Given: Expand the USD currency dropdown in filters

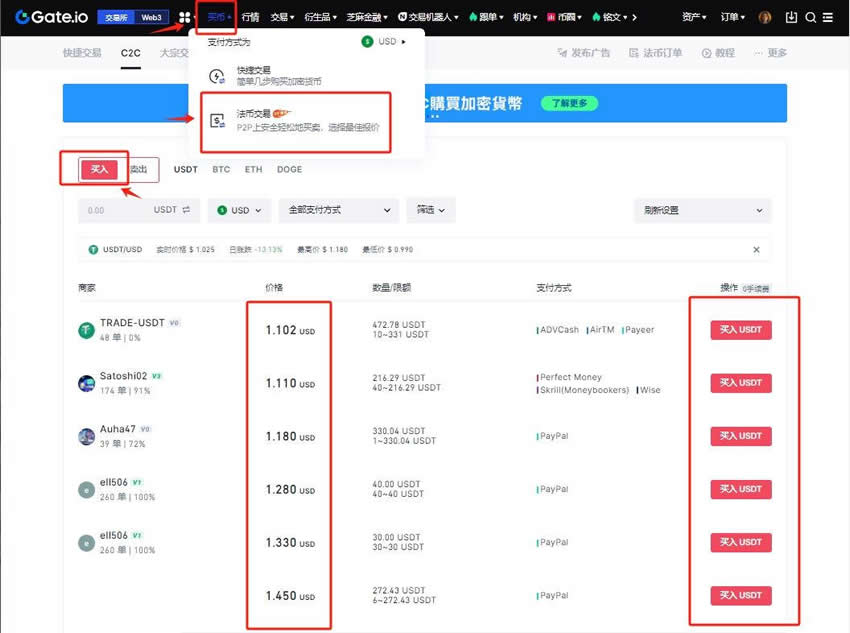Looking at the screenshot, I should (x=239, y=211).
